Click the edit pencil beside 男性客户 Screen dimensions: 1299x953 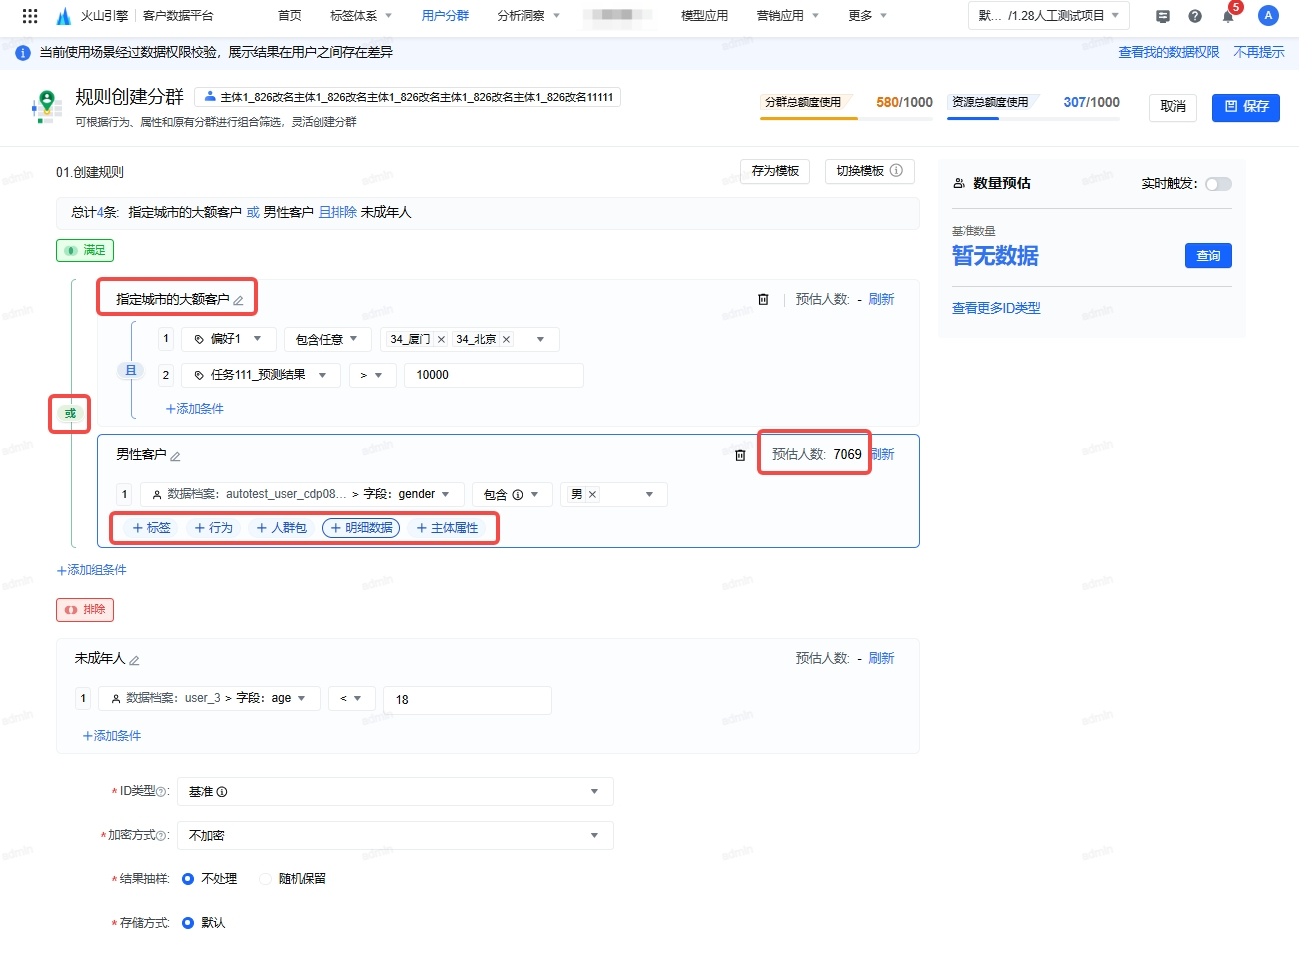coord(175,456)
